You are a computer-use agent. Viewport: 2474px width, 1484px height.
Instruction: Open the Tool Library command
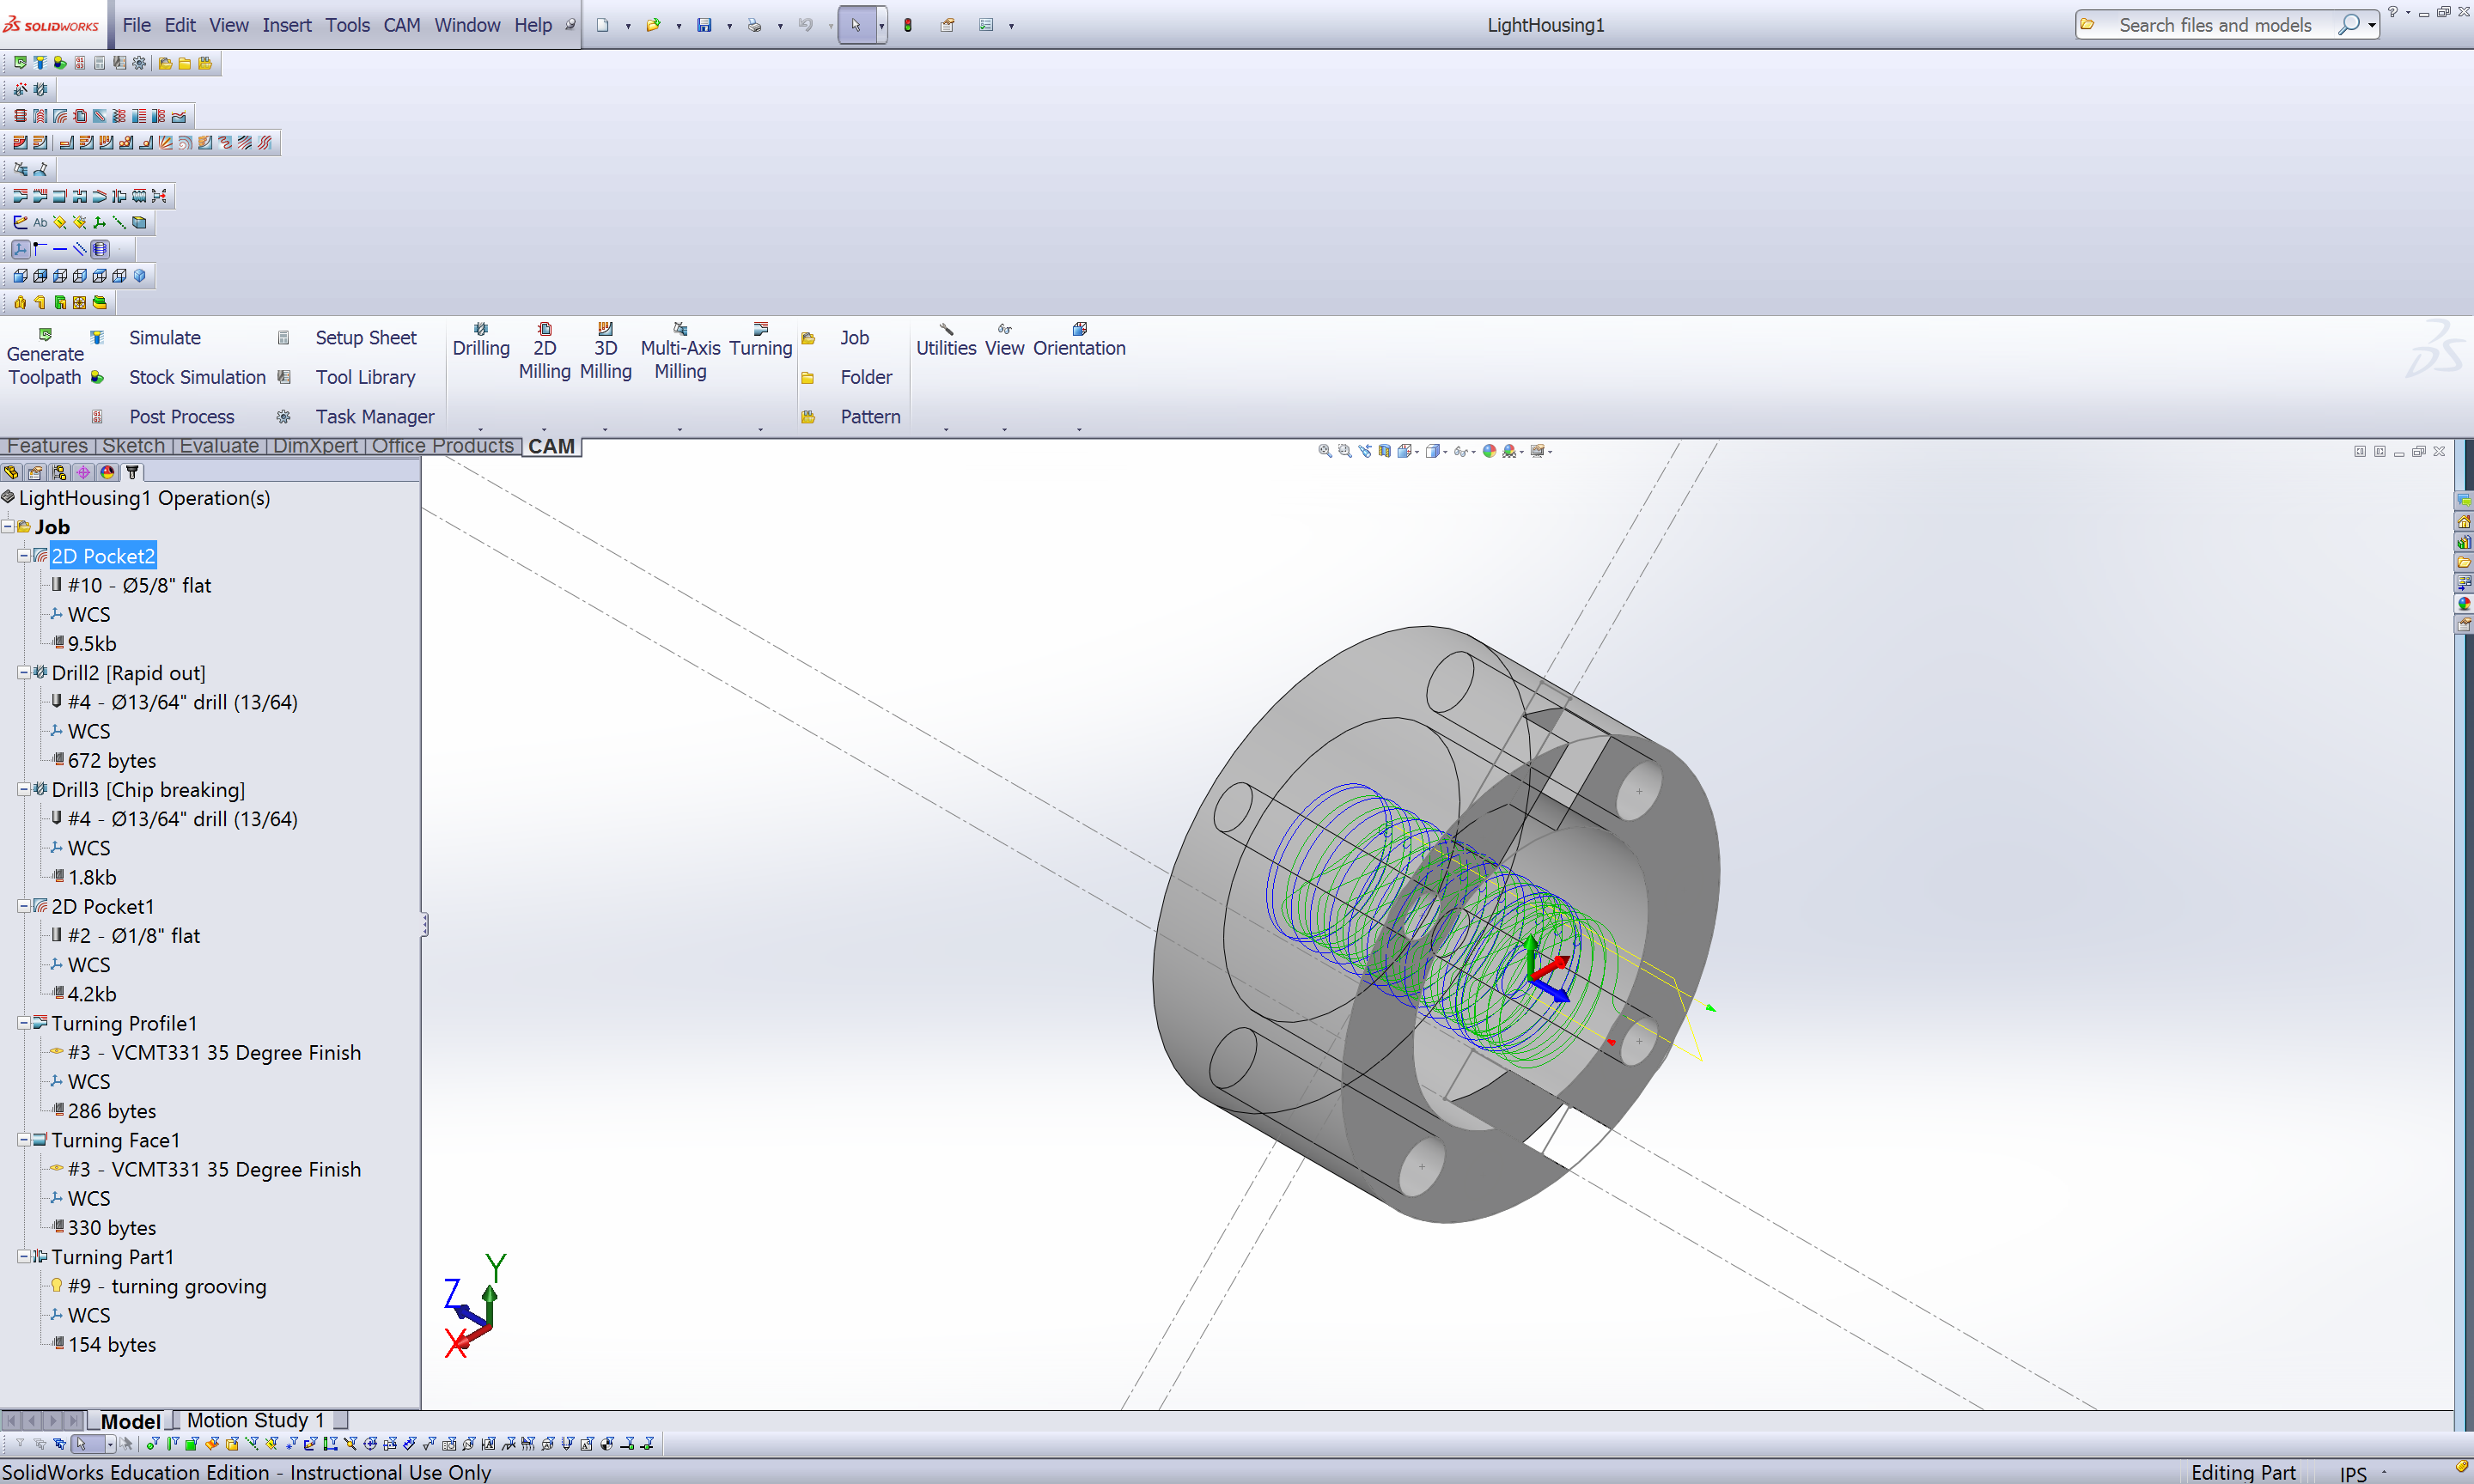365,377
